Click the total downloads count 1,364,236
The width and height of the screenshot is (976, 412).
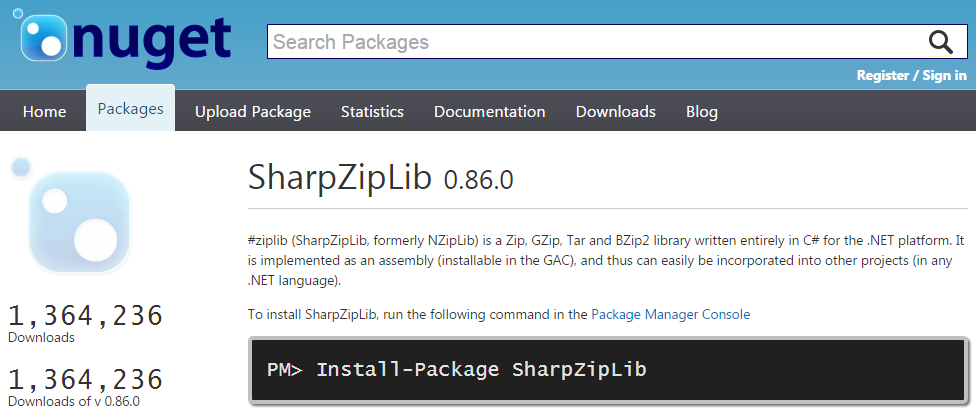tap(85, 316)
